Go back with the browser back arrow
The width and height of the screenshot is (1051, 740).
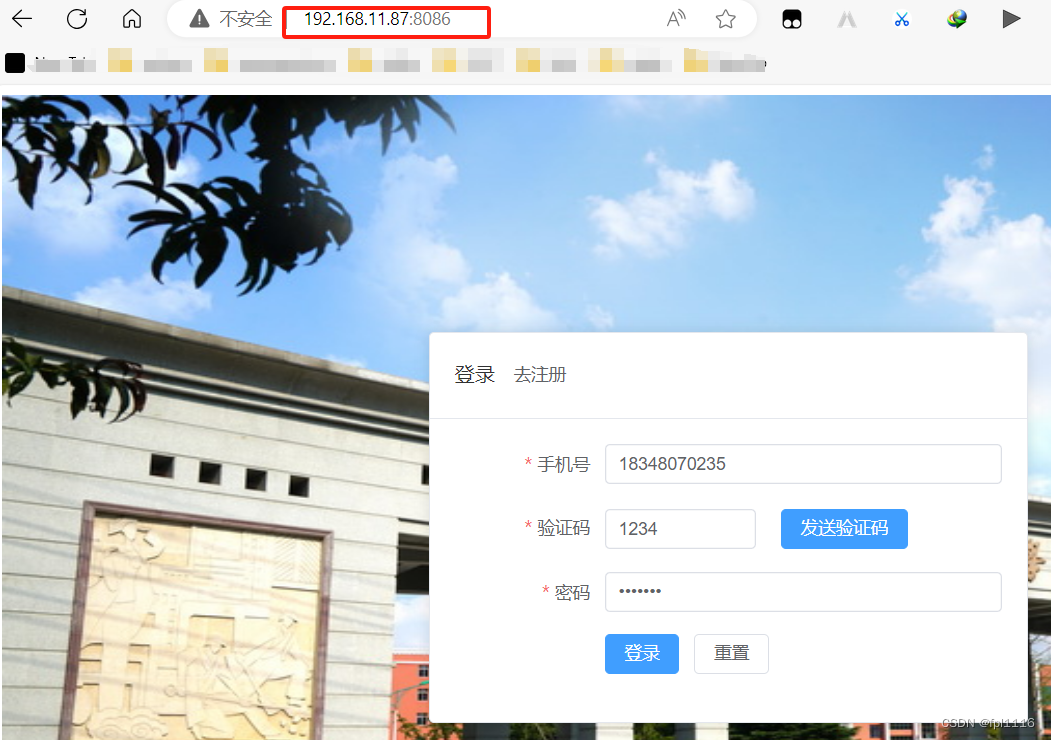coord(22,19)
